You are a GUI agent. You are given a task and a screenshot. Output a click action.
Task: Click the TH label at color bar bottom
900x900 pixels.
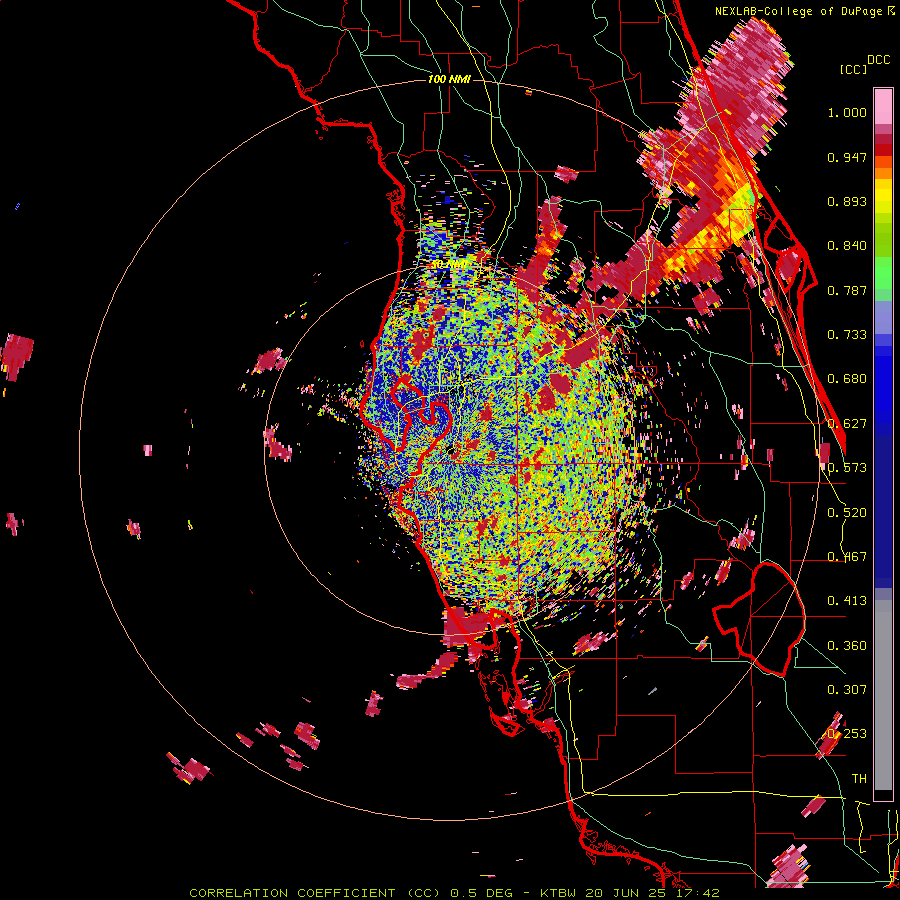pos(859,779)
